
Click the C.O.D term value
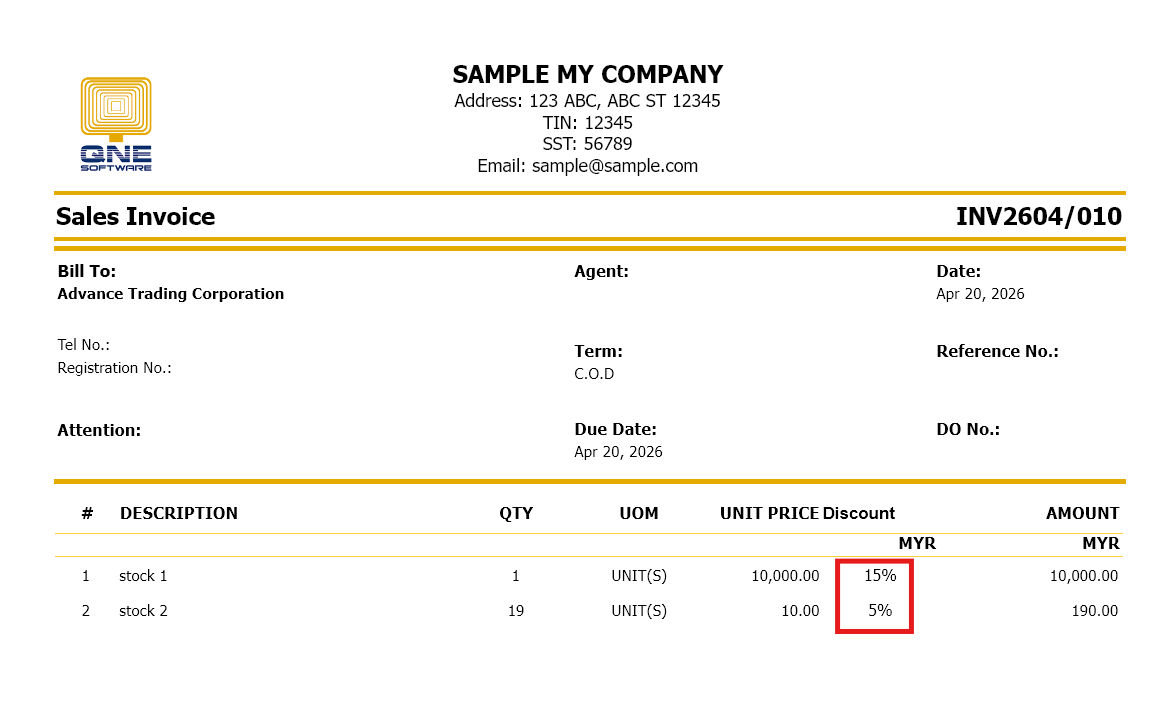[594, 374]
